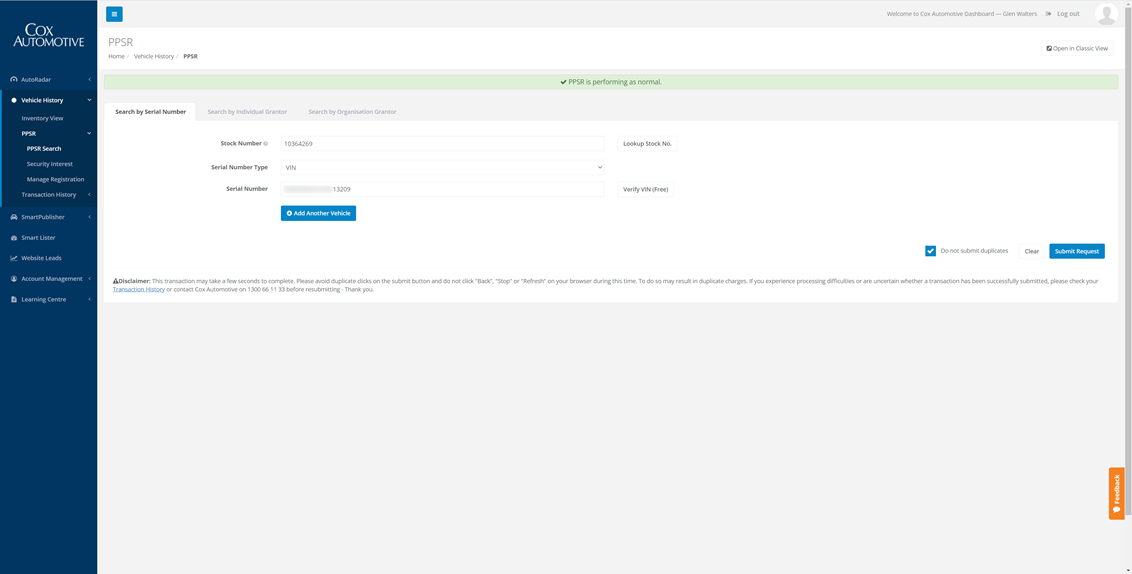This screenshot has width=1132, height=574.
Task: Open the user avatar profile icon
Action: click(1106, 14)
